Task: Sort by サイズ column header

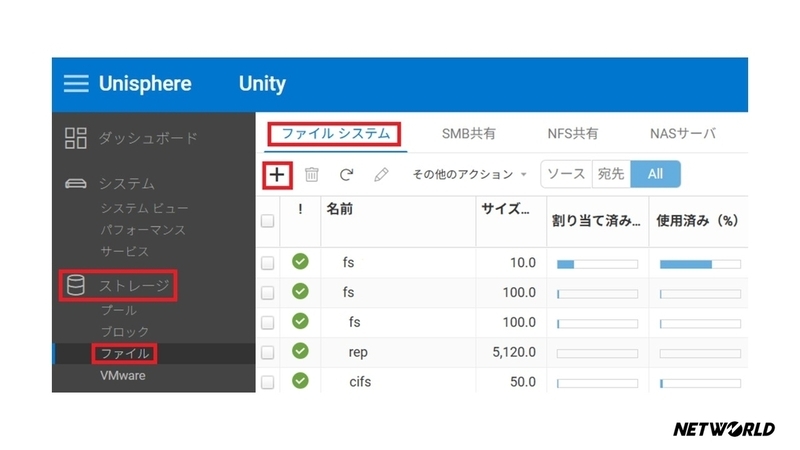Action: (x=505, y=209)
